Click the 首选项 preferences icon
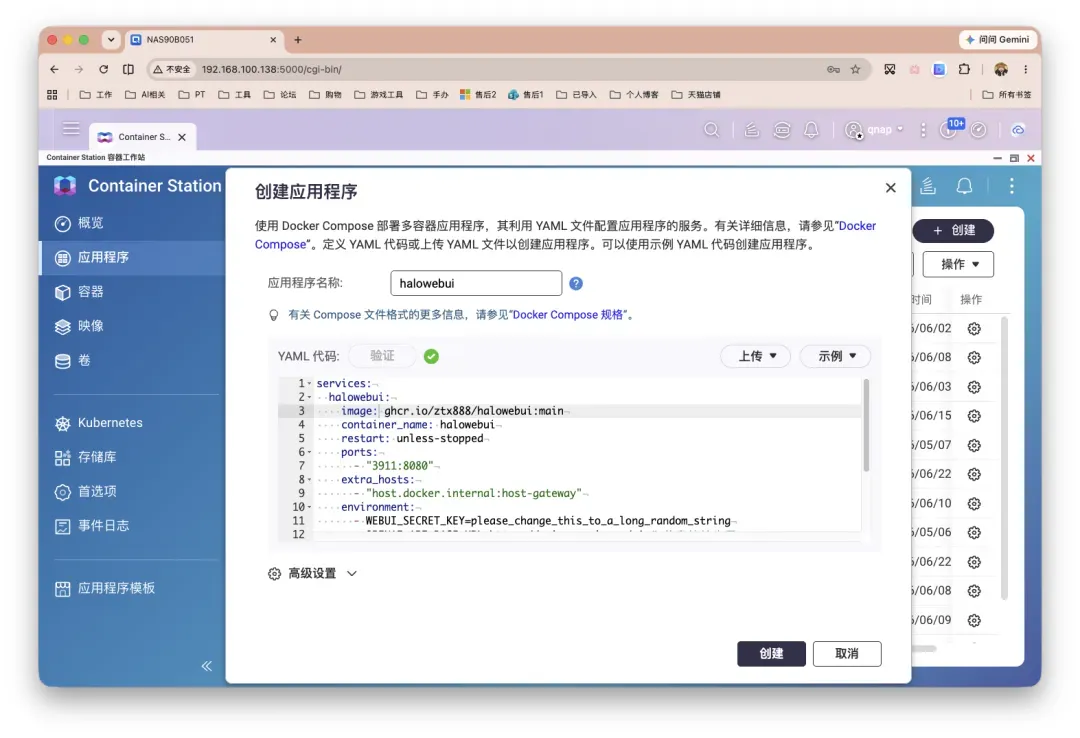 click(x=63, y=492)
